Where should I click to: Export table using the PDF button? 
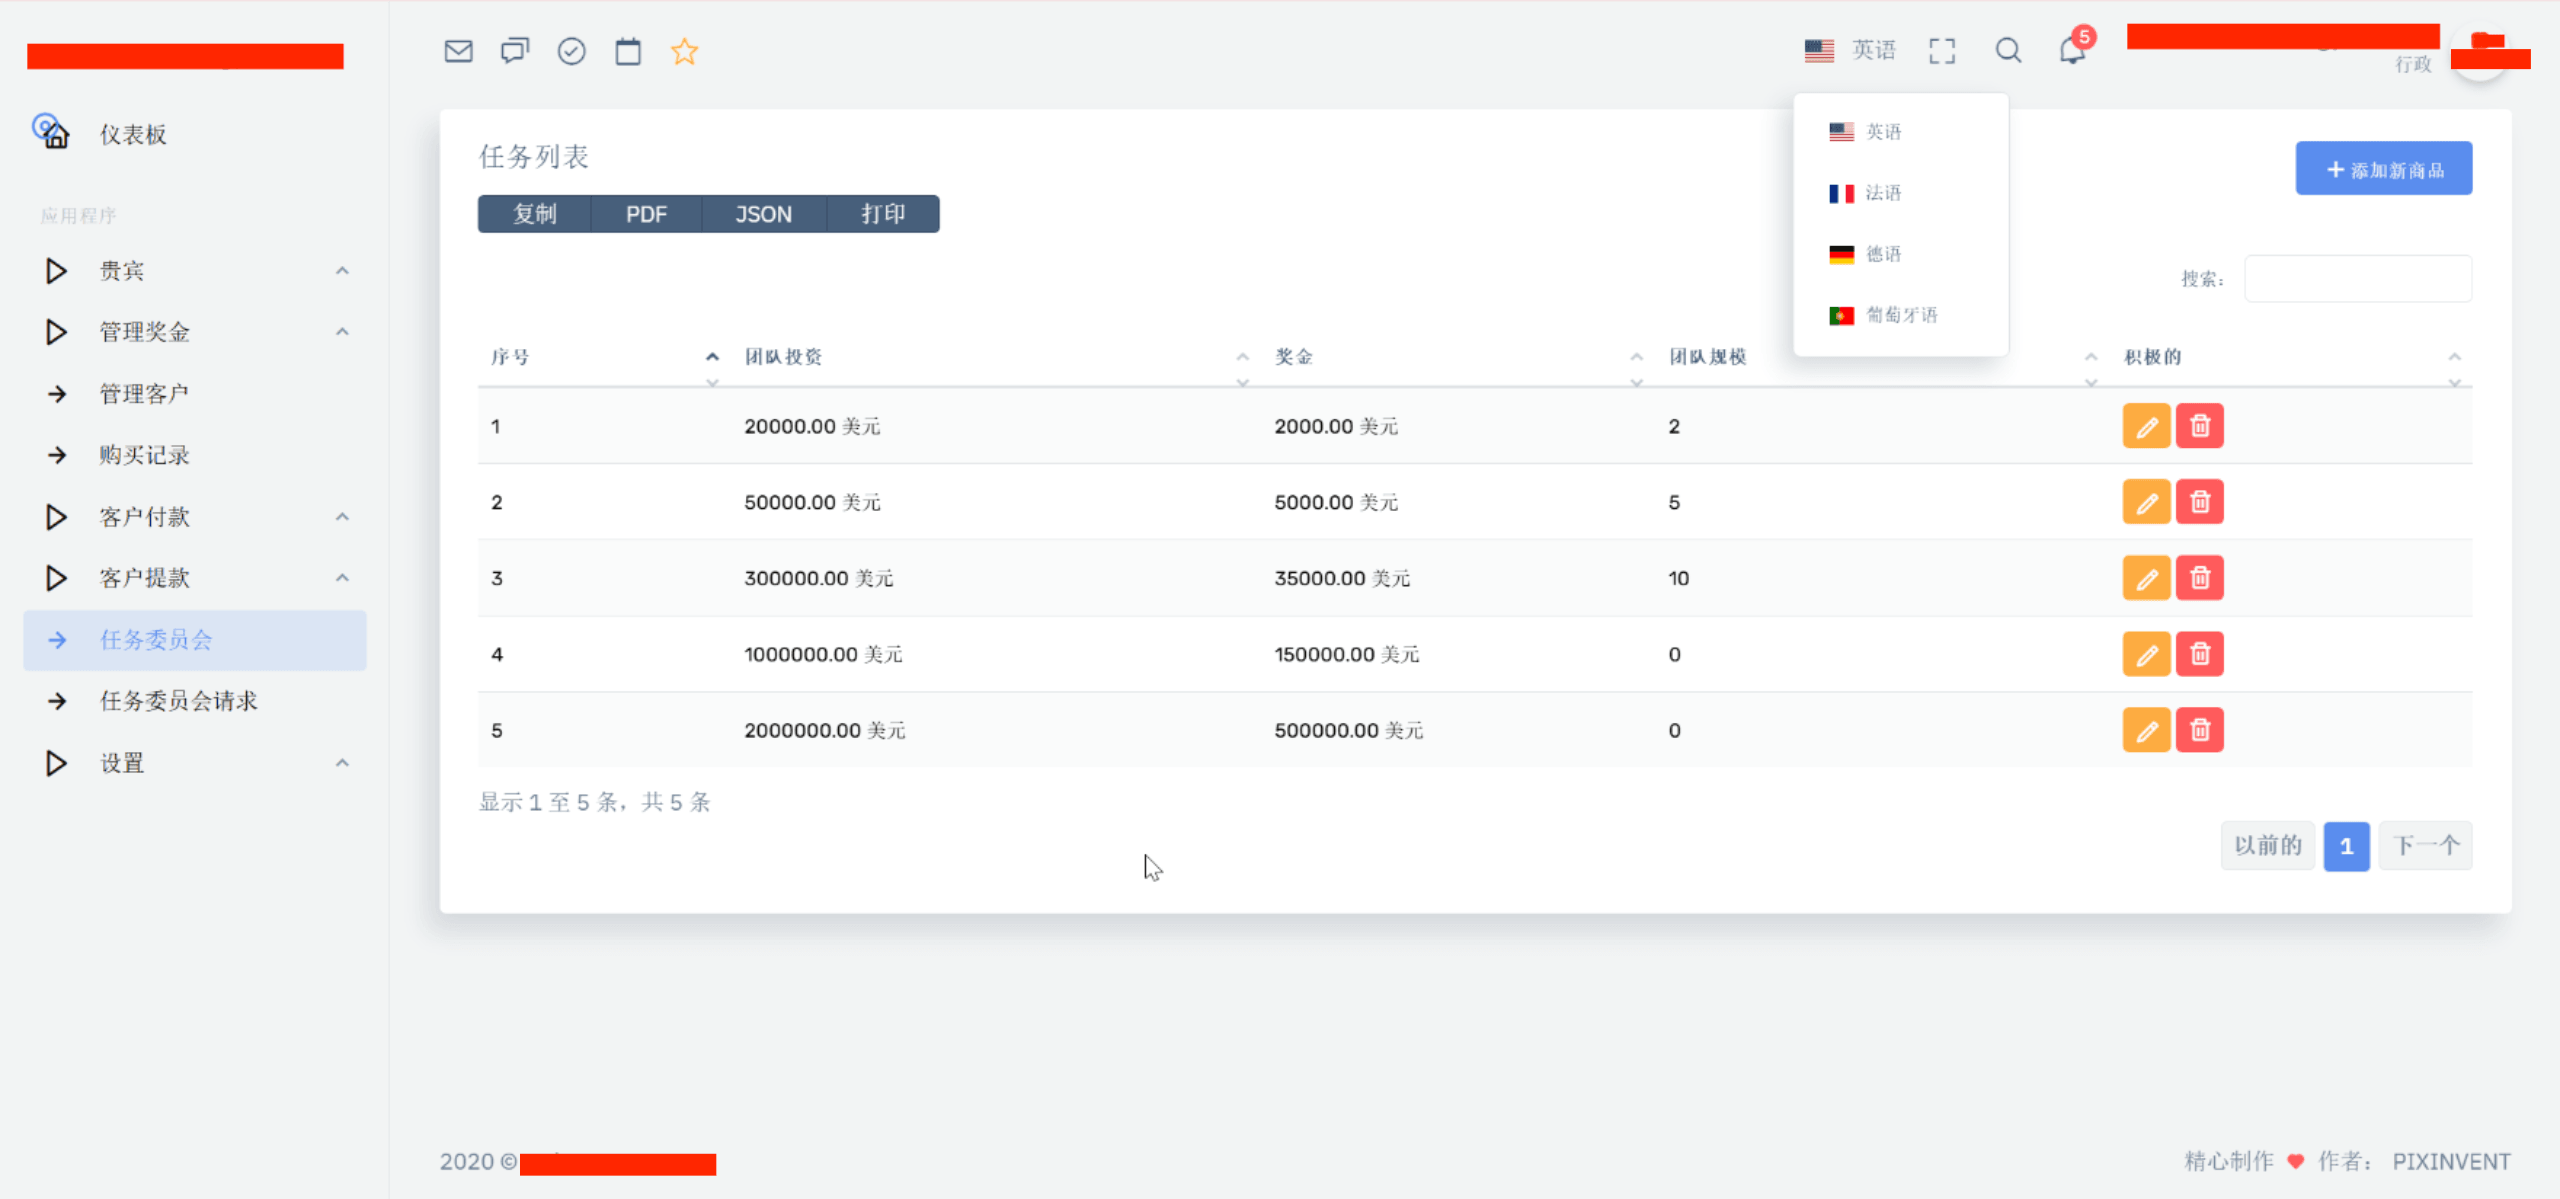646,214
